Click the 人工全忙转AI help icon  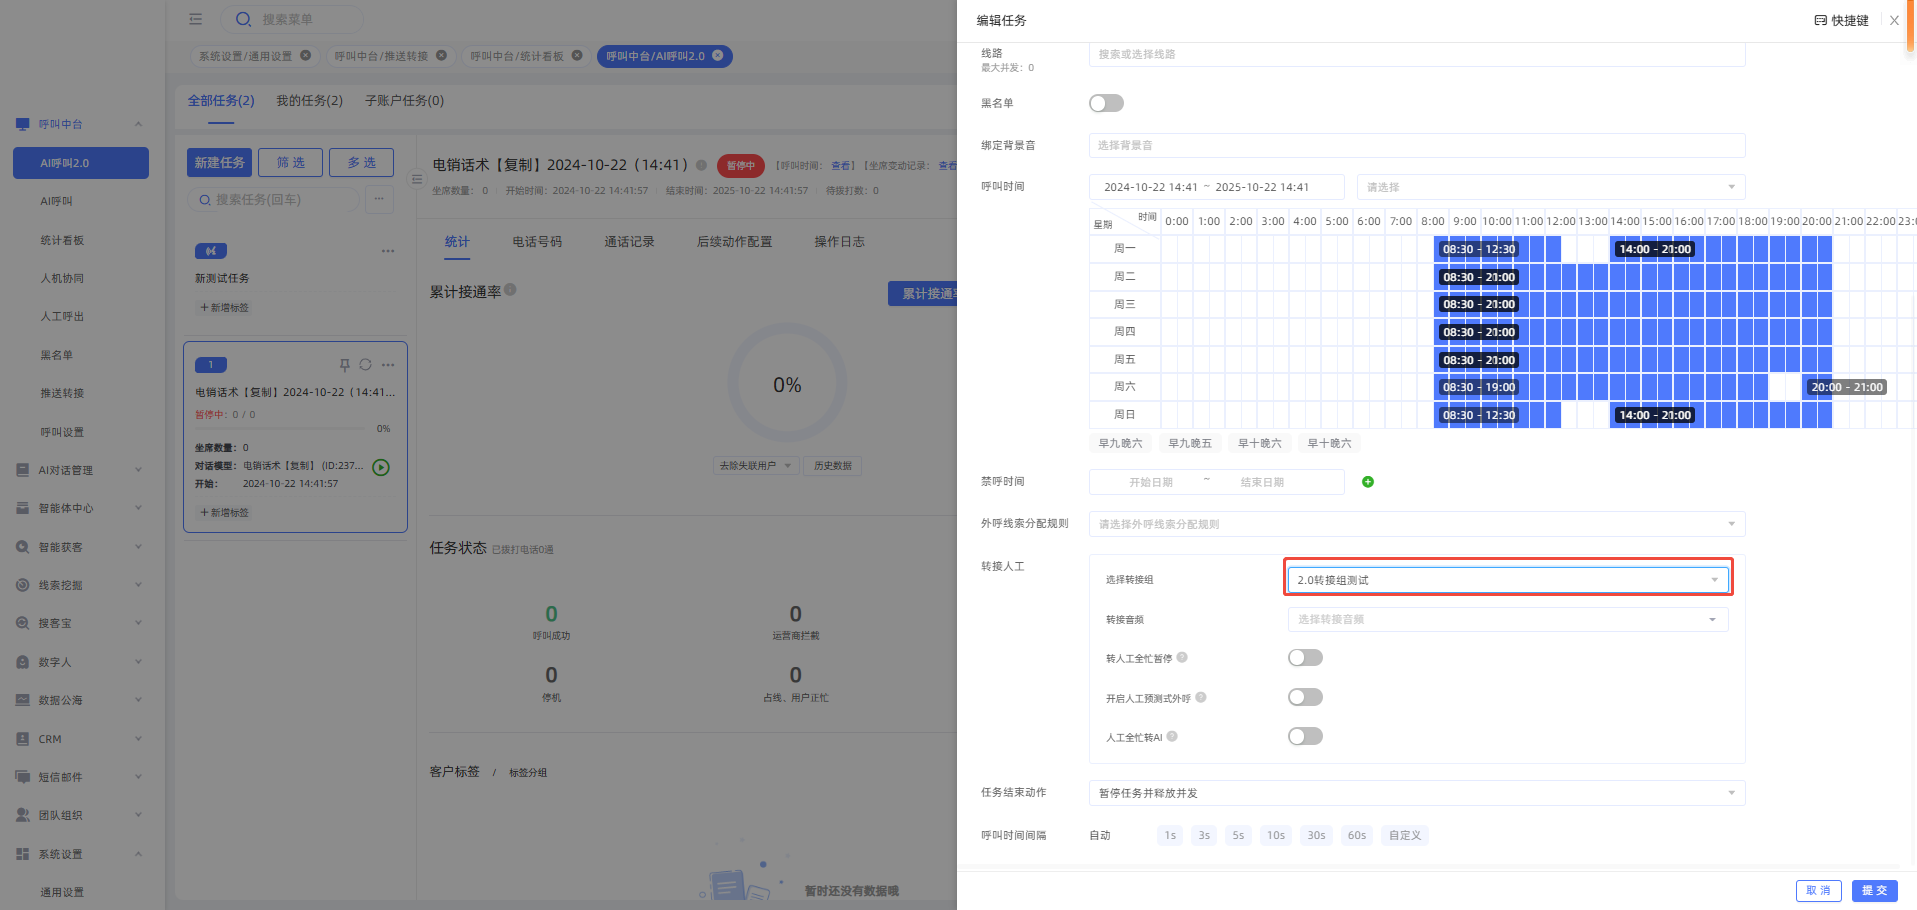pos(1172,736)
